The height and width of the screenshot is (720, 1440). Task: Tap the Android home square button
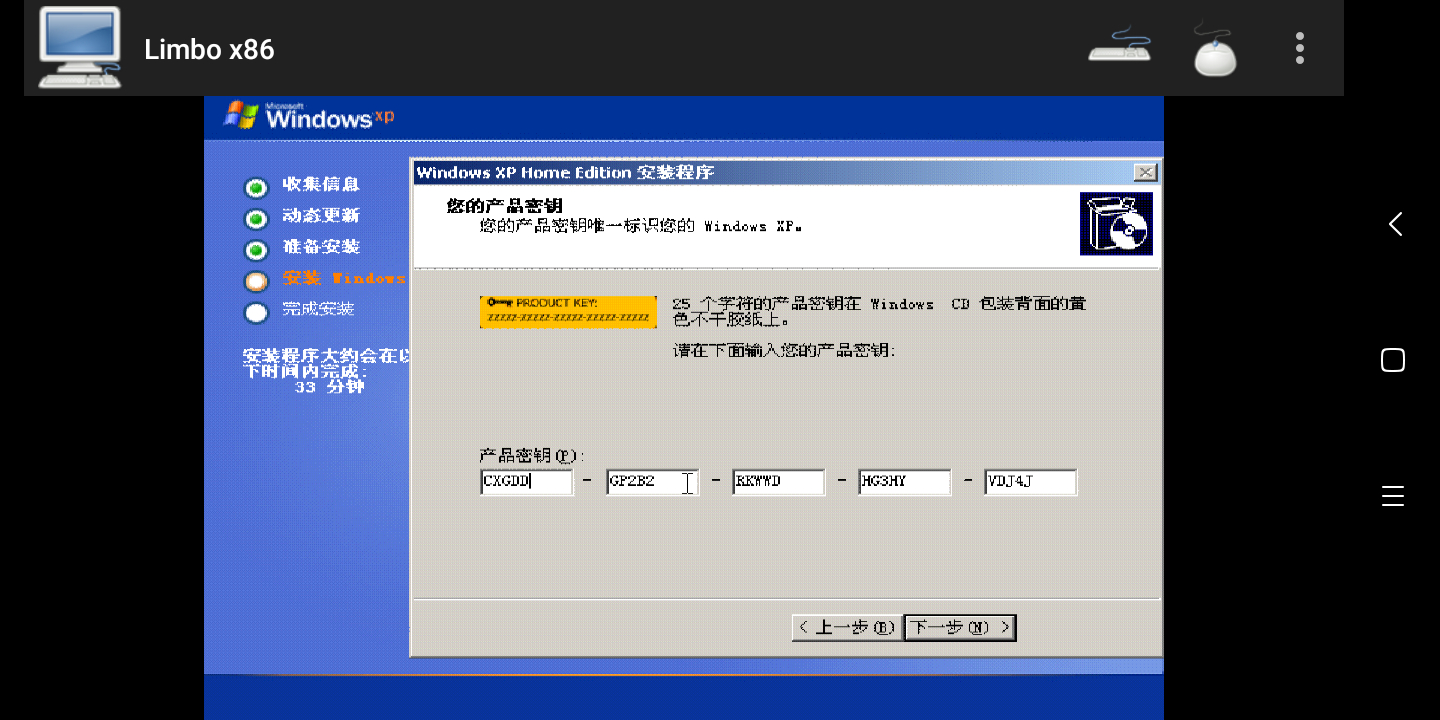[x=1393, y=360]
